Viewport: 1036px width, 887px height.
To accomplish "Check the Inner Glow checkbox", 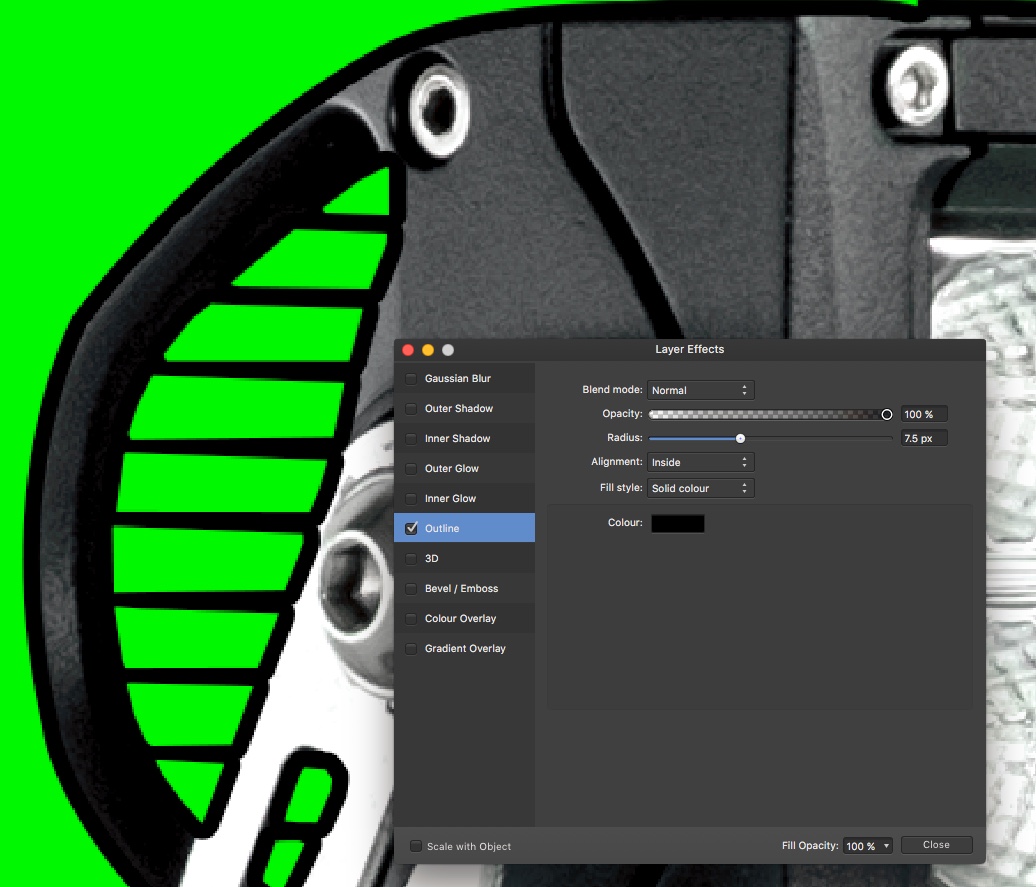I will (411, 499).
